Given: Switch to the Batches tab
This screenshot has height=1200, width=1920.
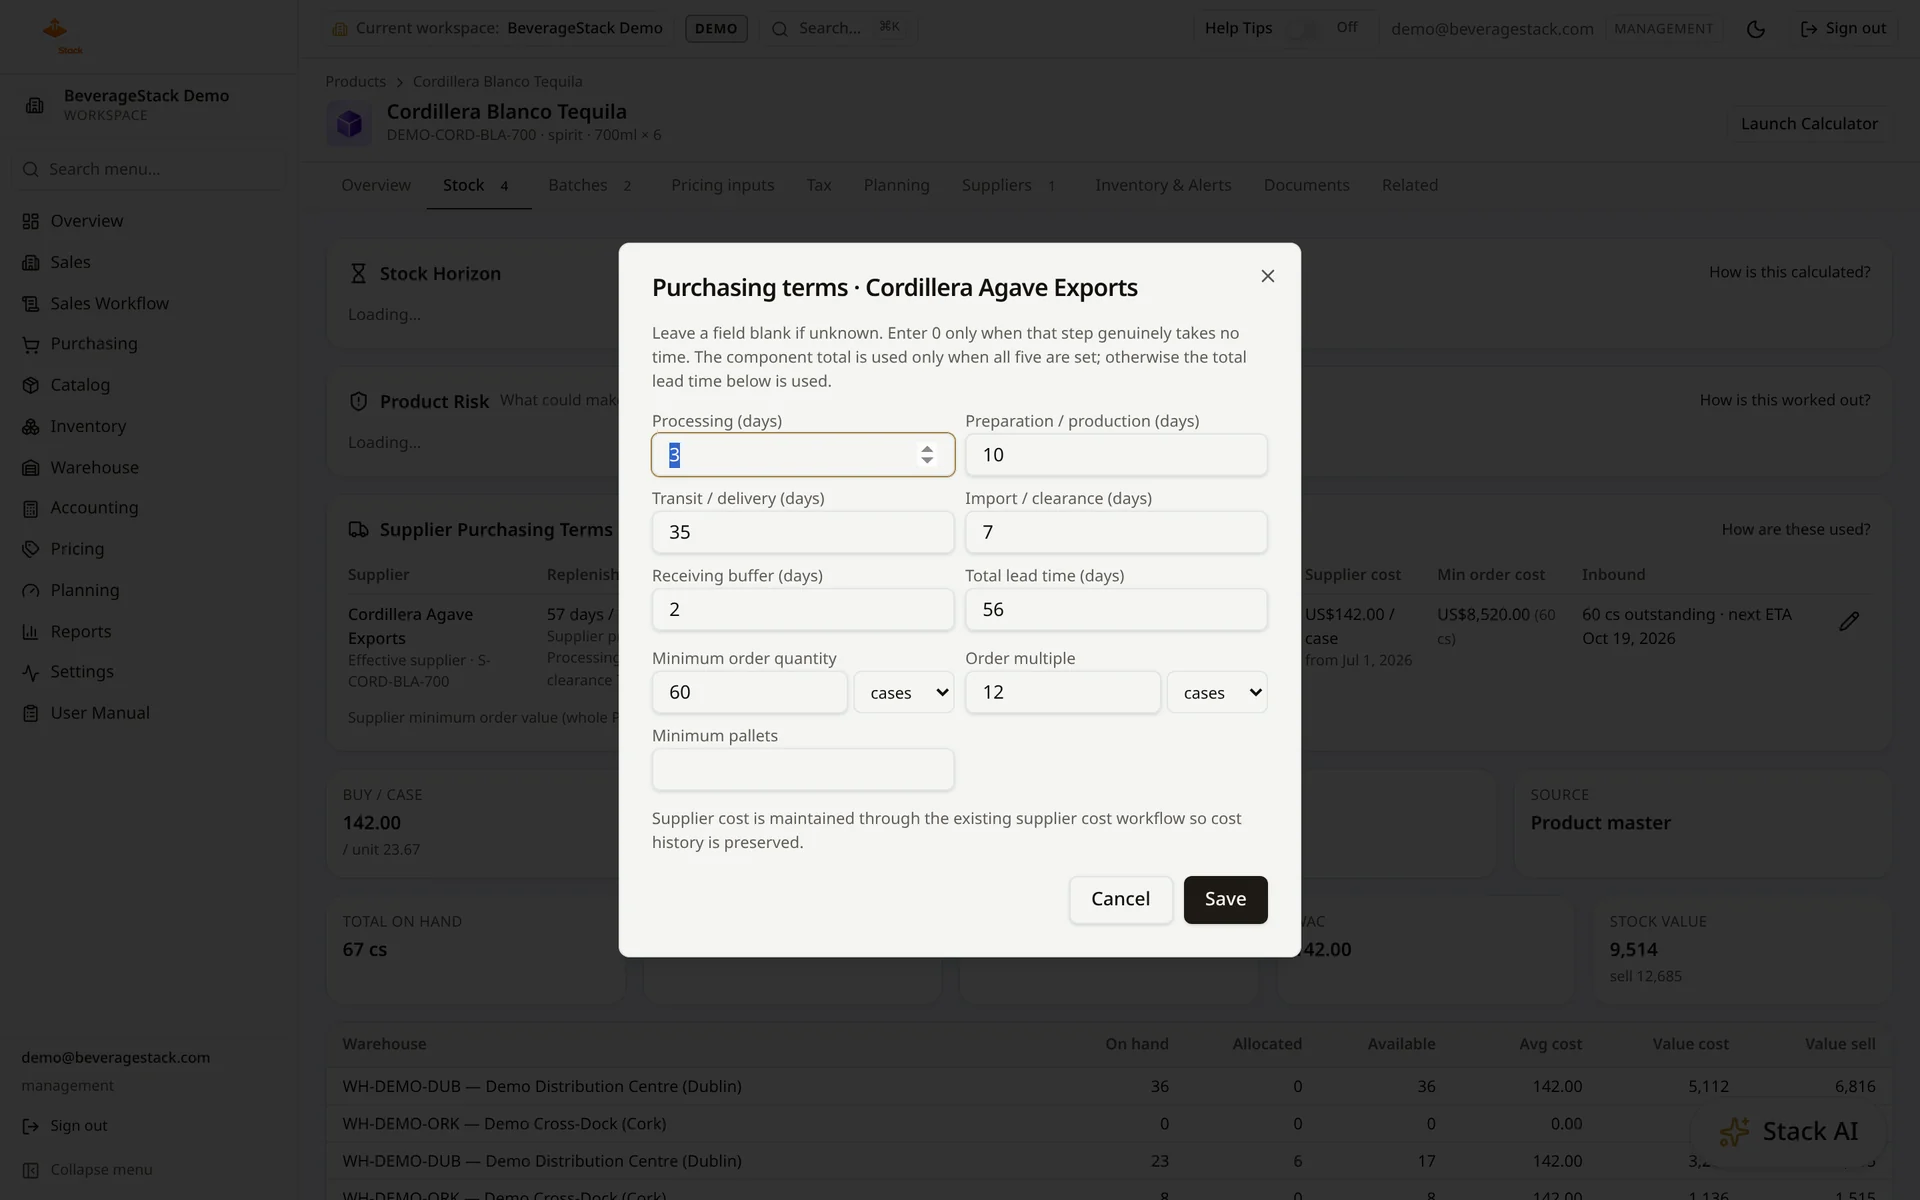Looking at the screenshot, I should coord(590,185).
